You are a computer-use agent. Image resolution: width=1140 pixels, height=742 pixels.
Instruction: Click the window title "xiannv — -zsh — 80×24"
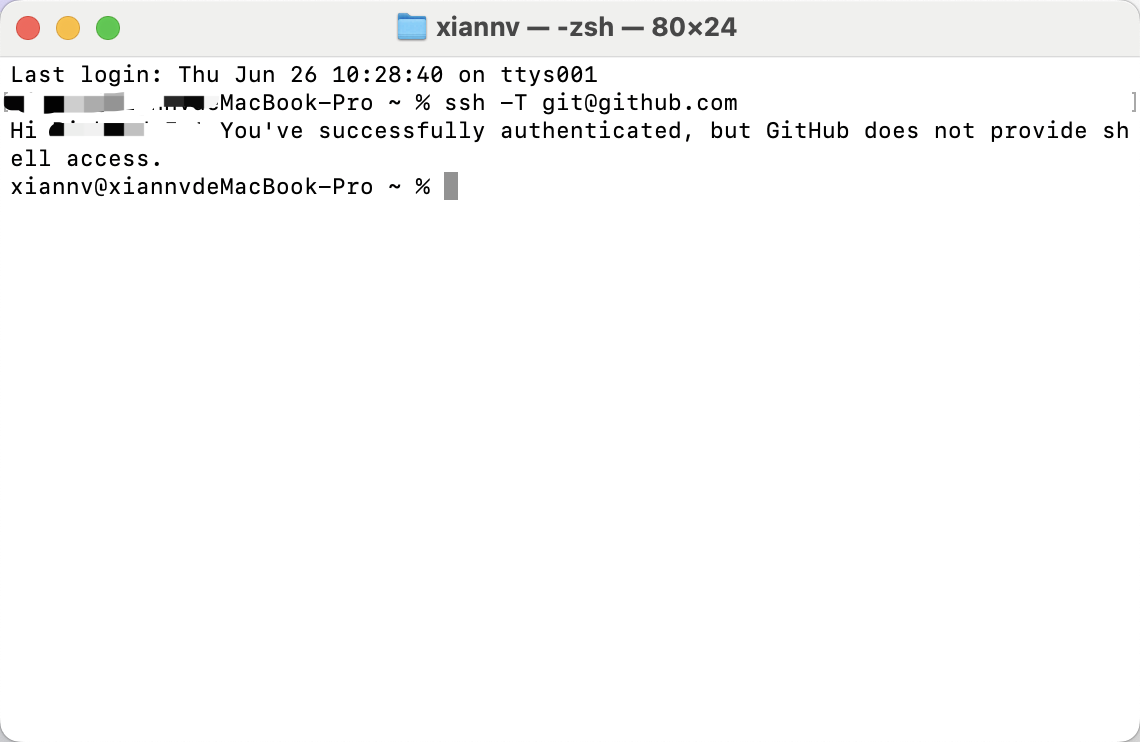586,27
